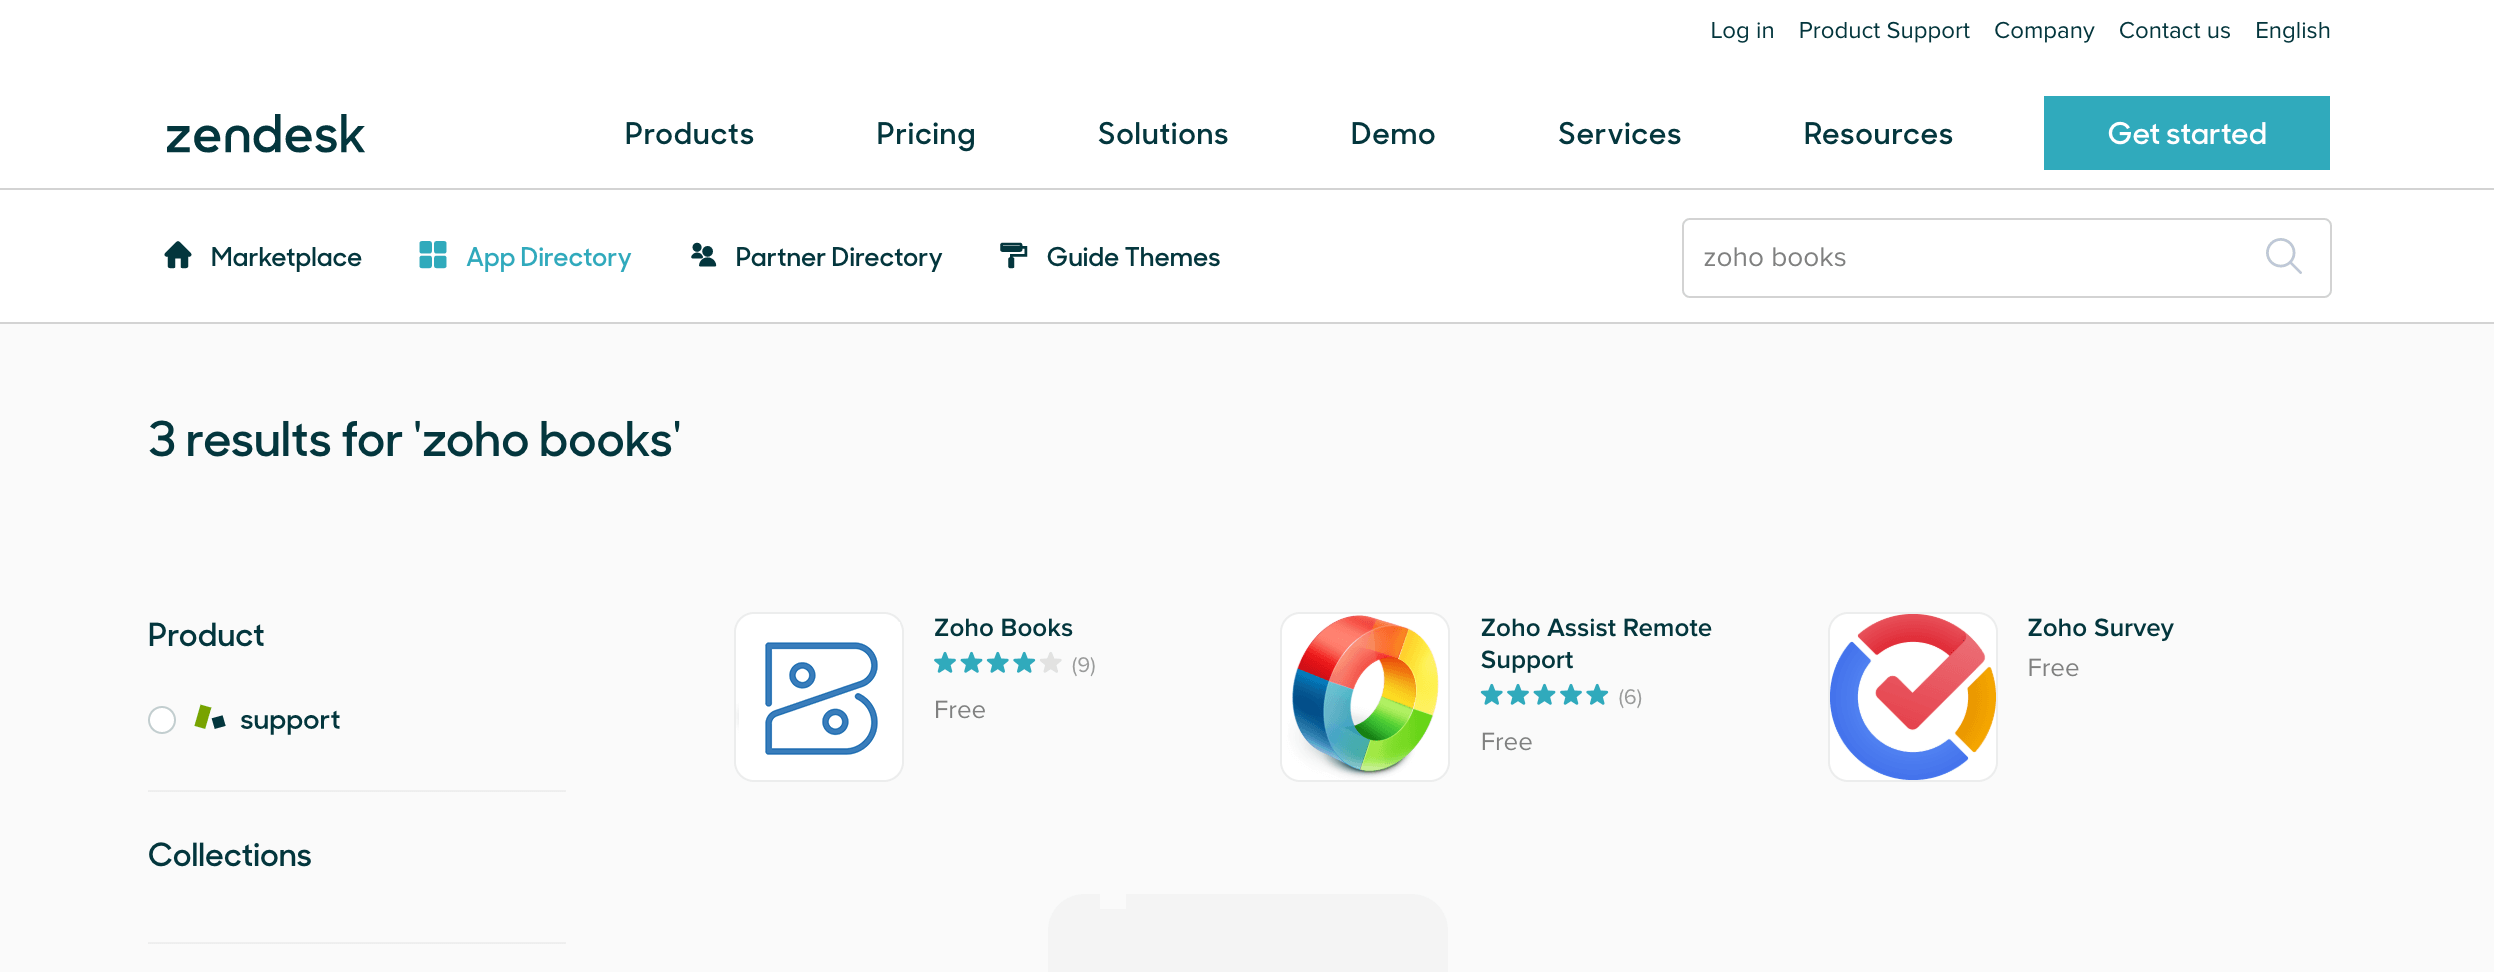The image size is (2494, 972).
Task: Click the Zoho Books star rating
Action: 997,664
